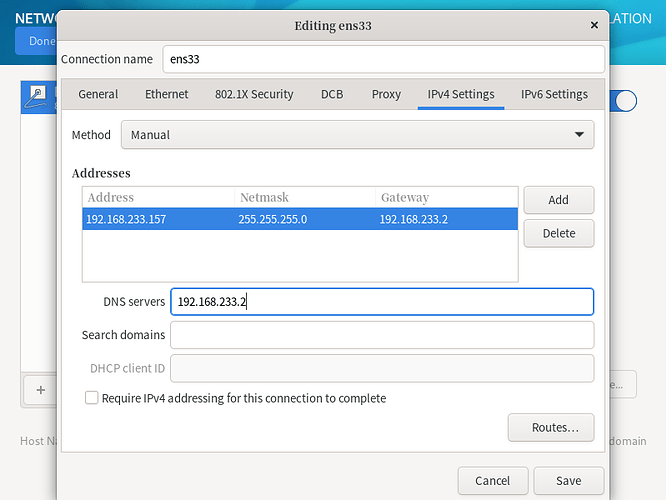666x500 pixels.
Task: Open the Method dropdown
Action: pos(357,134)
